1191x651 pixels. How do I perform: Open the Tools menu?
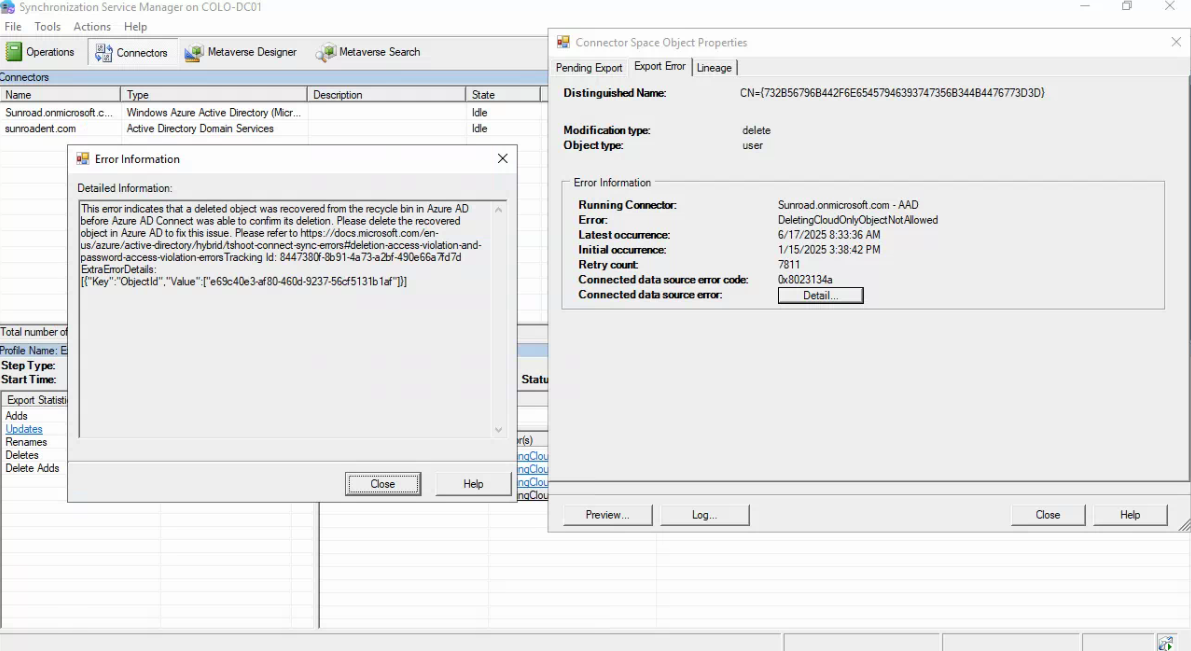click(46, 27)
